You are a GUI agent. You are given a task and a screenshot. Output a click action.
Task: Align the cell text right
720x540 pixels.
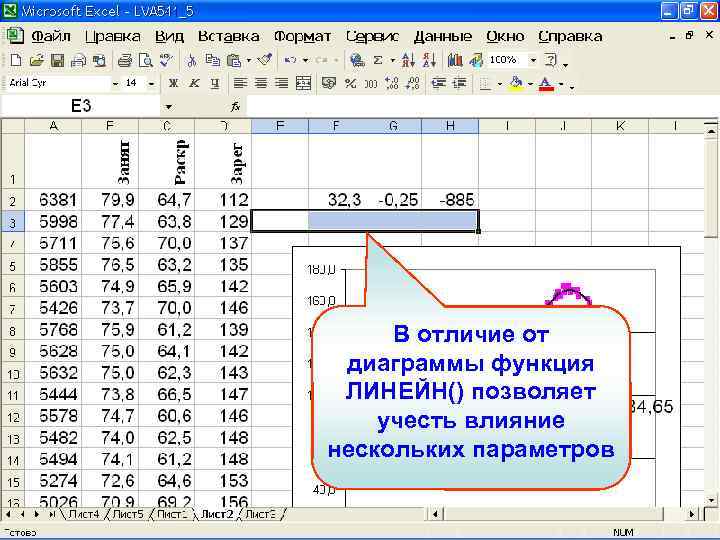tap(281, 83)
